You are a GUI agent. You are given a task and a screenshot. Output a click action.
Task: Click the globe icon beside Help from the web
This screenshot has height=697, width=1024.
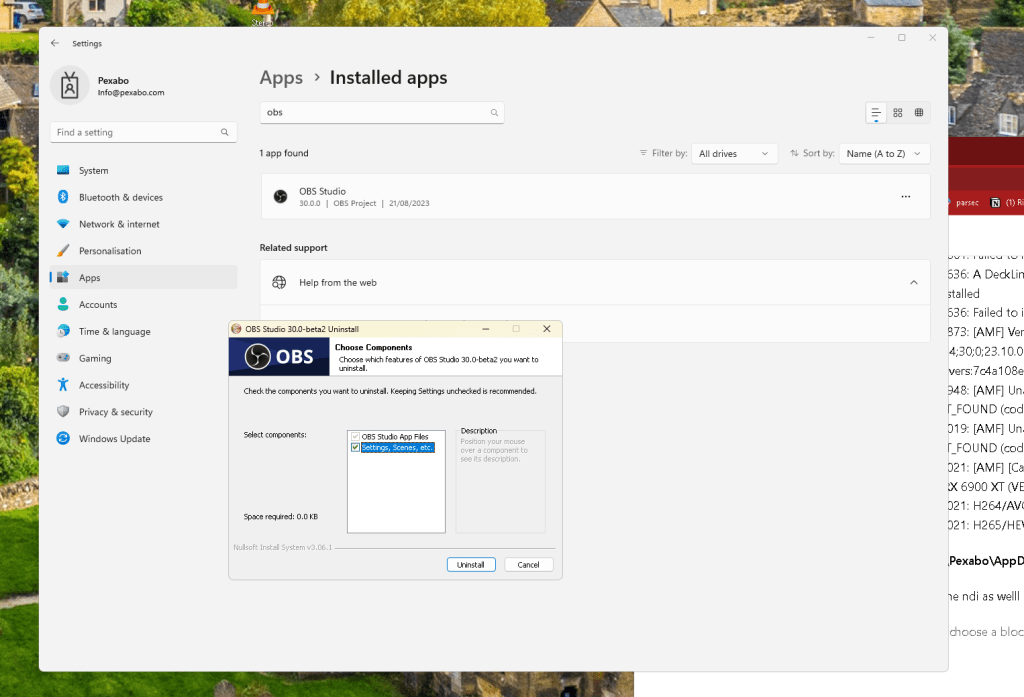tap(279, 282)
